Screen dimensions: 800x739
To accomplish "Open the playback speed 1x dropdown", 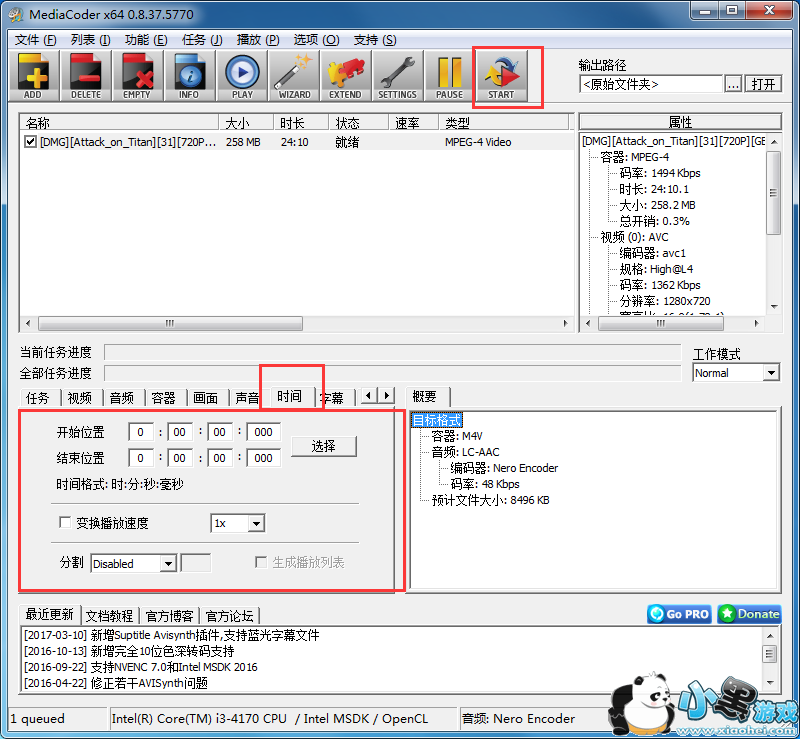I will 255,522.
